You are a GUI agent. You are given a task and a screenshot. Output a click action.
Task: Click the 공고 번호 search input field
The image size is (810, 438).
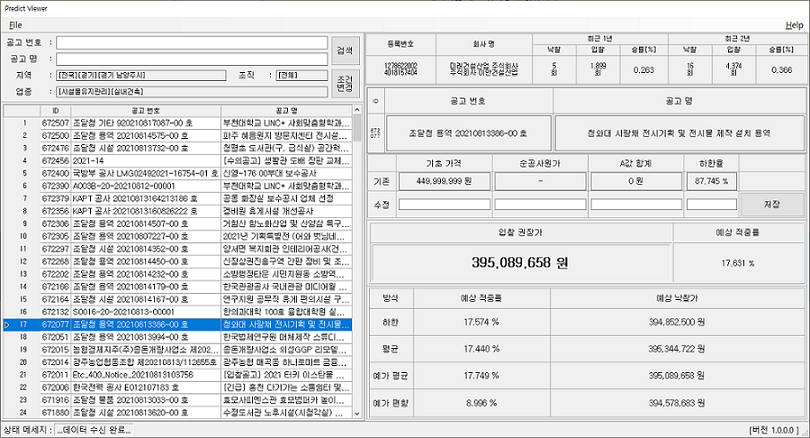(x=193, y=43)
